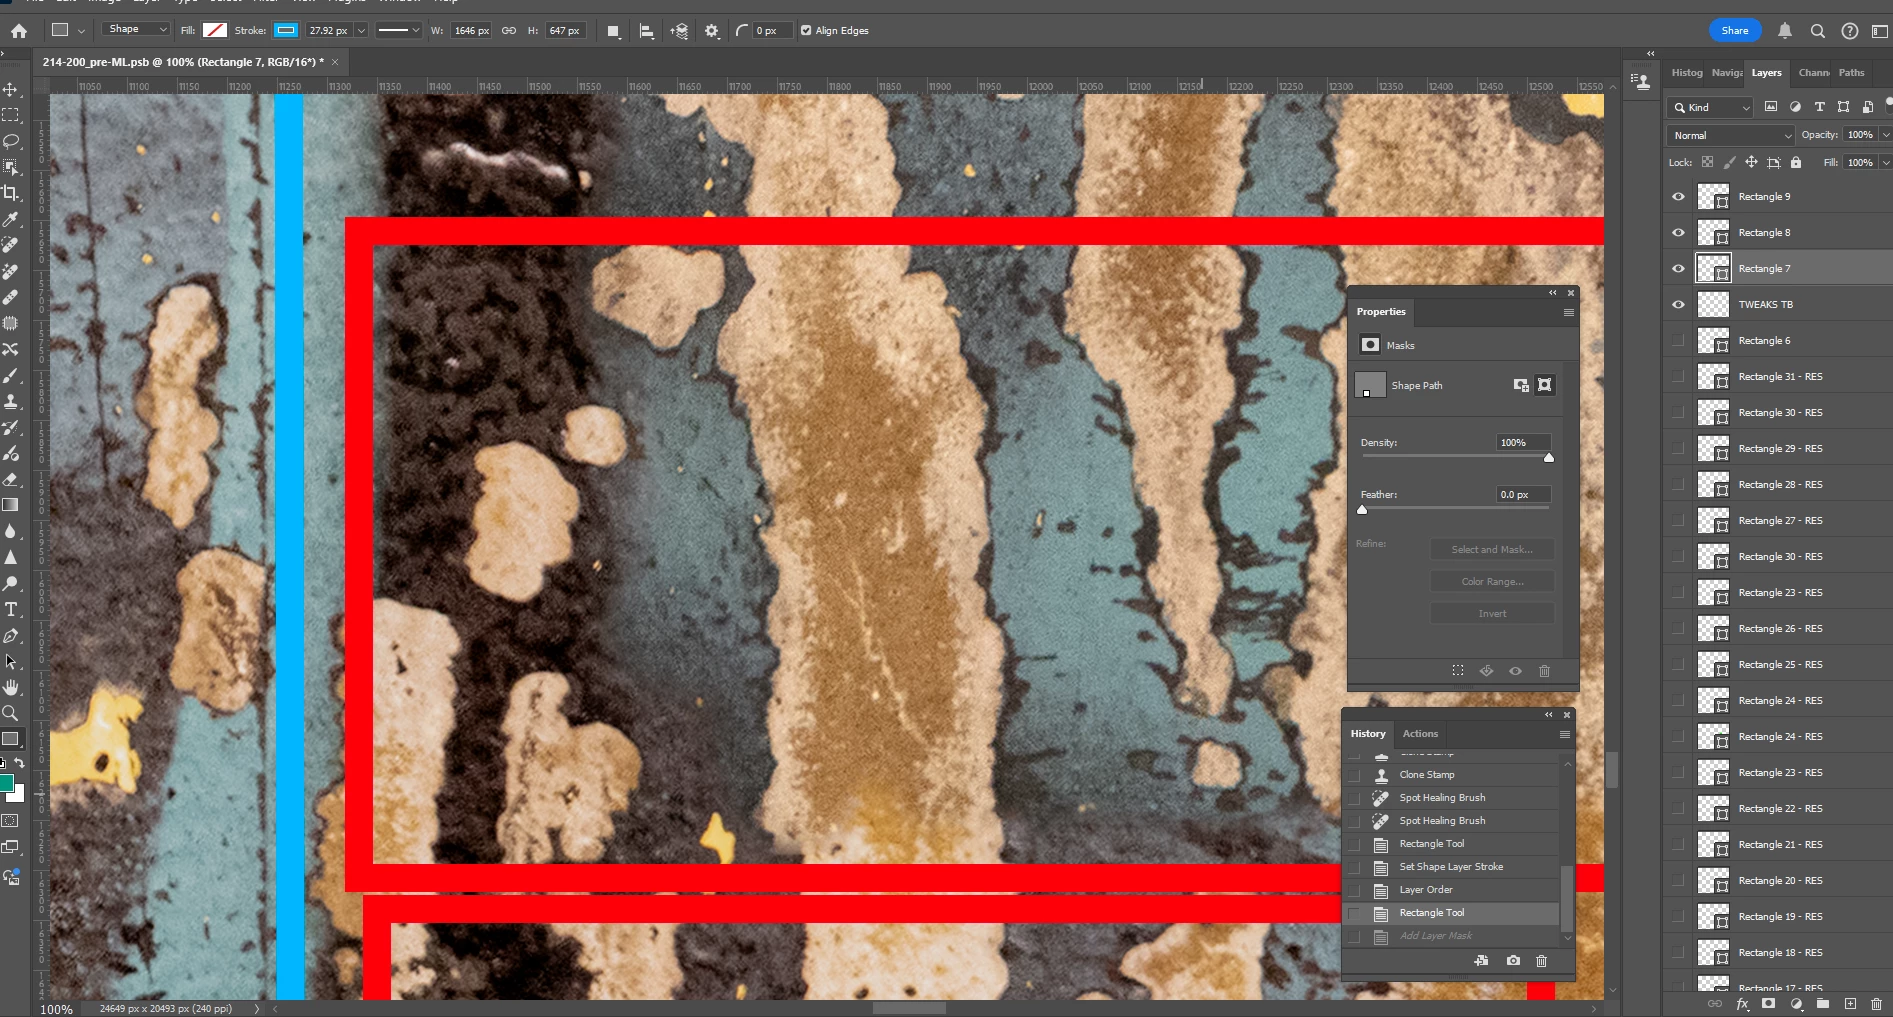The width and height of the screenshot is (1893, 1017).
Task: Open the Search magnifier icon
Action: click(1818, 31)
